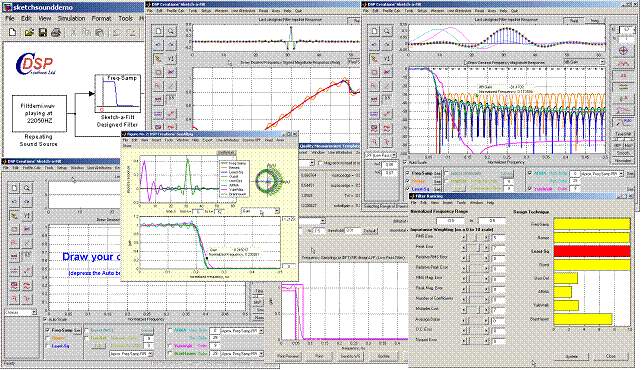
Task: Open Insert menu in Filter Ranking window
Action: (x=447, y=202)
